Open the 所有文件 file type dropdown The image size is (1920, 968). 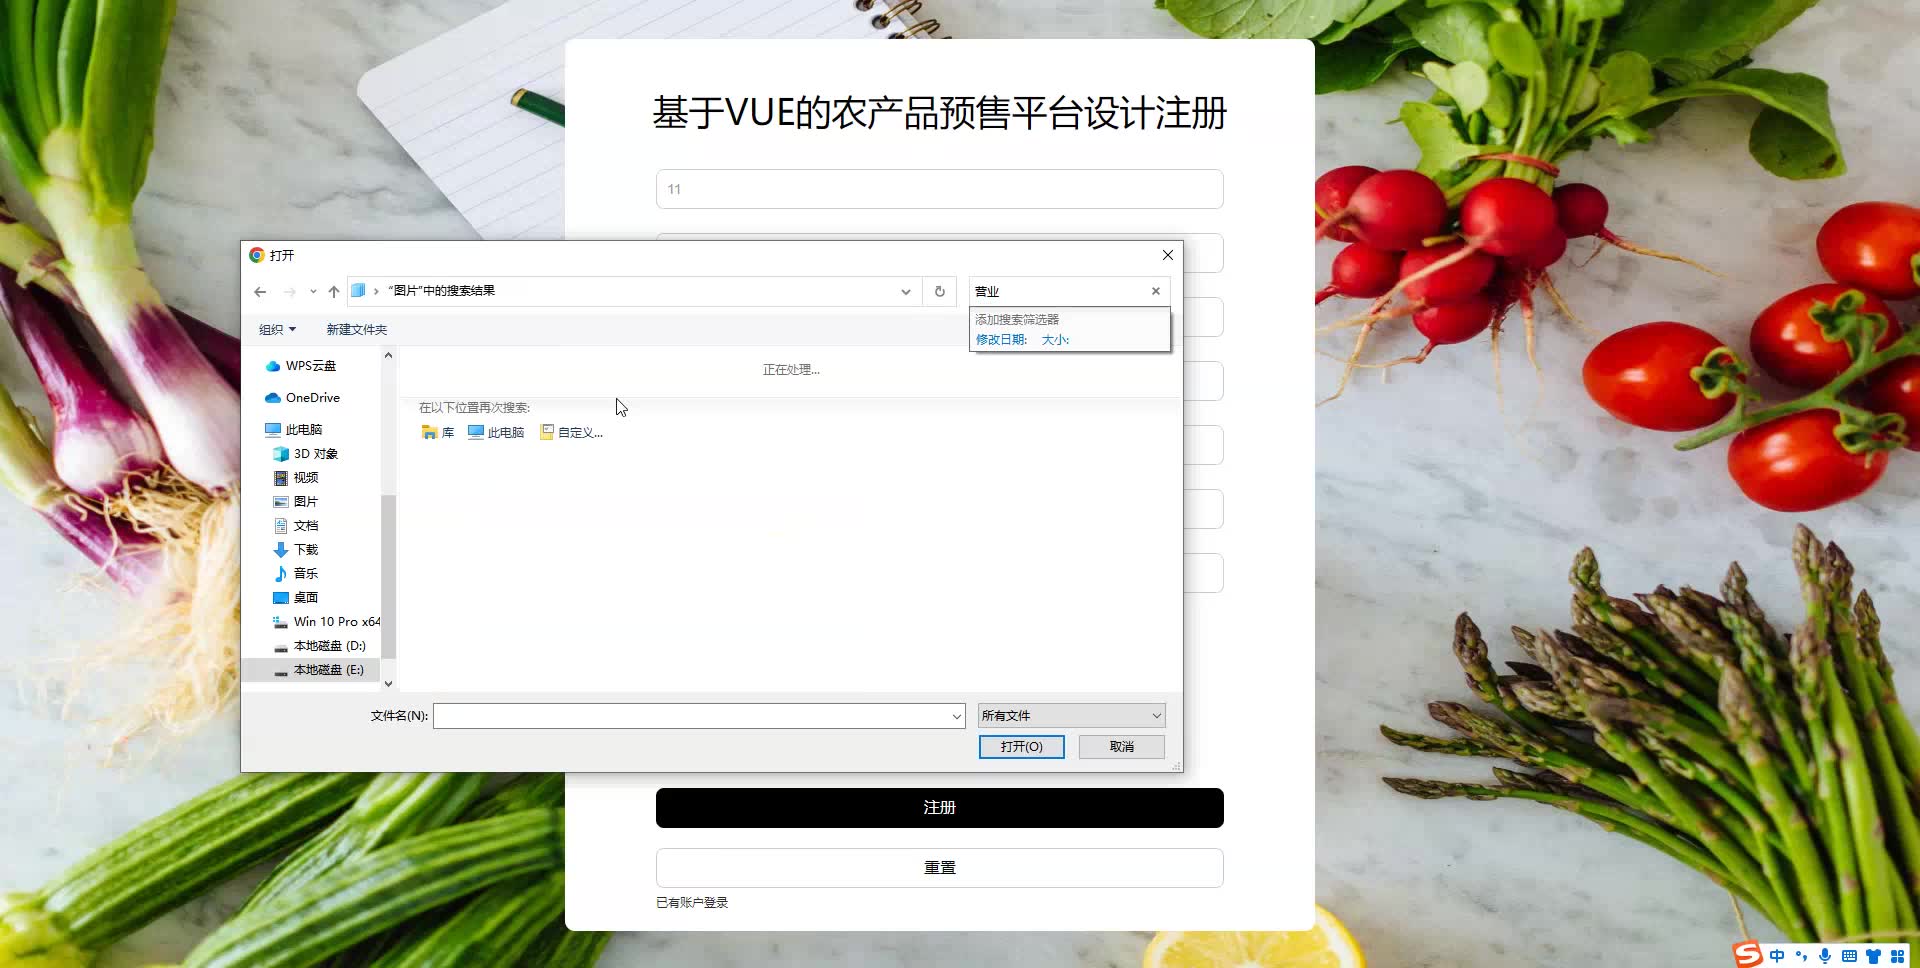tap(1071, 716)
